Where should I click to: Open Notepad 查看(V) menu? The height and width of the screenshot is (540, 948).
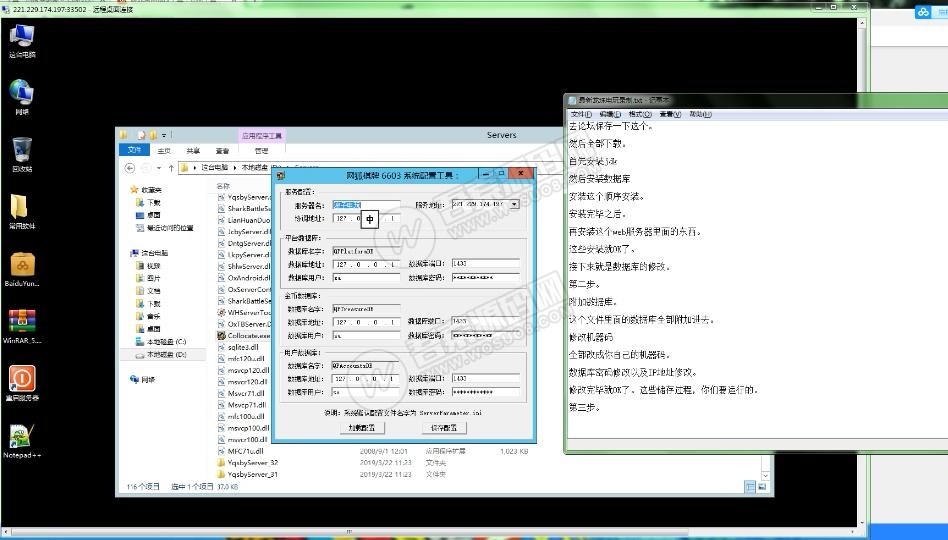pyautogui.click(x=670, y=114)
